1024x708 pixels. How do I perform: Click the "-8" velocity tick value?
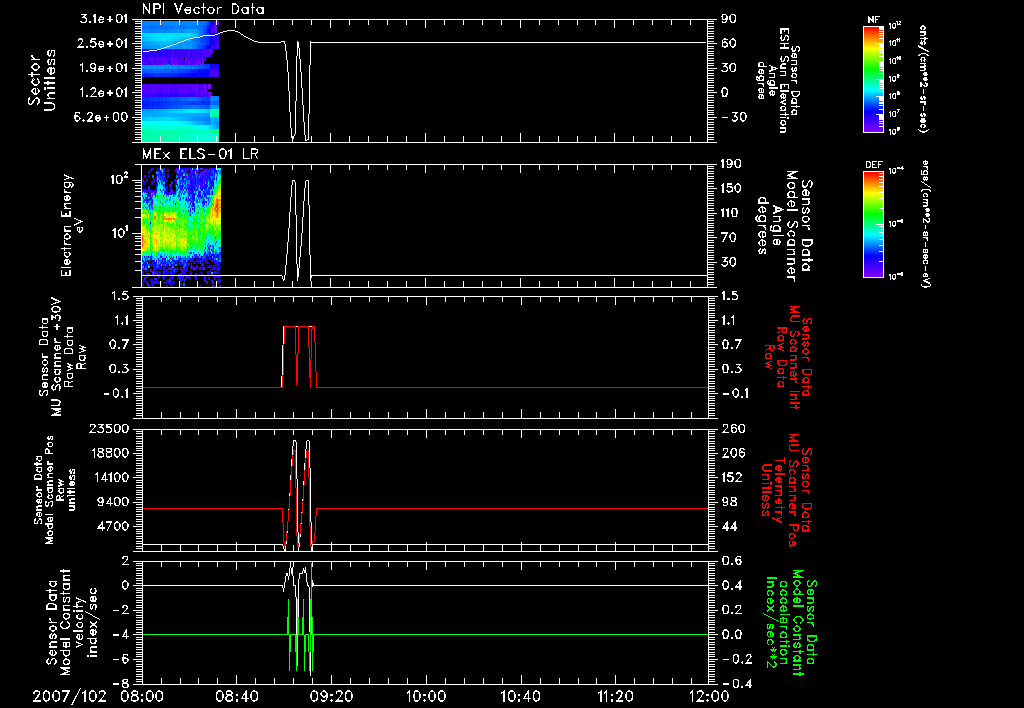(122, 684)
